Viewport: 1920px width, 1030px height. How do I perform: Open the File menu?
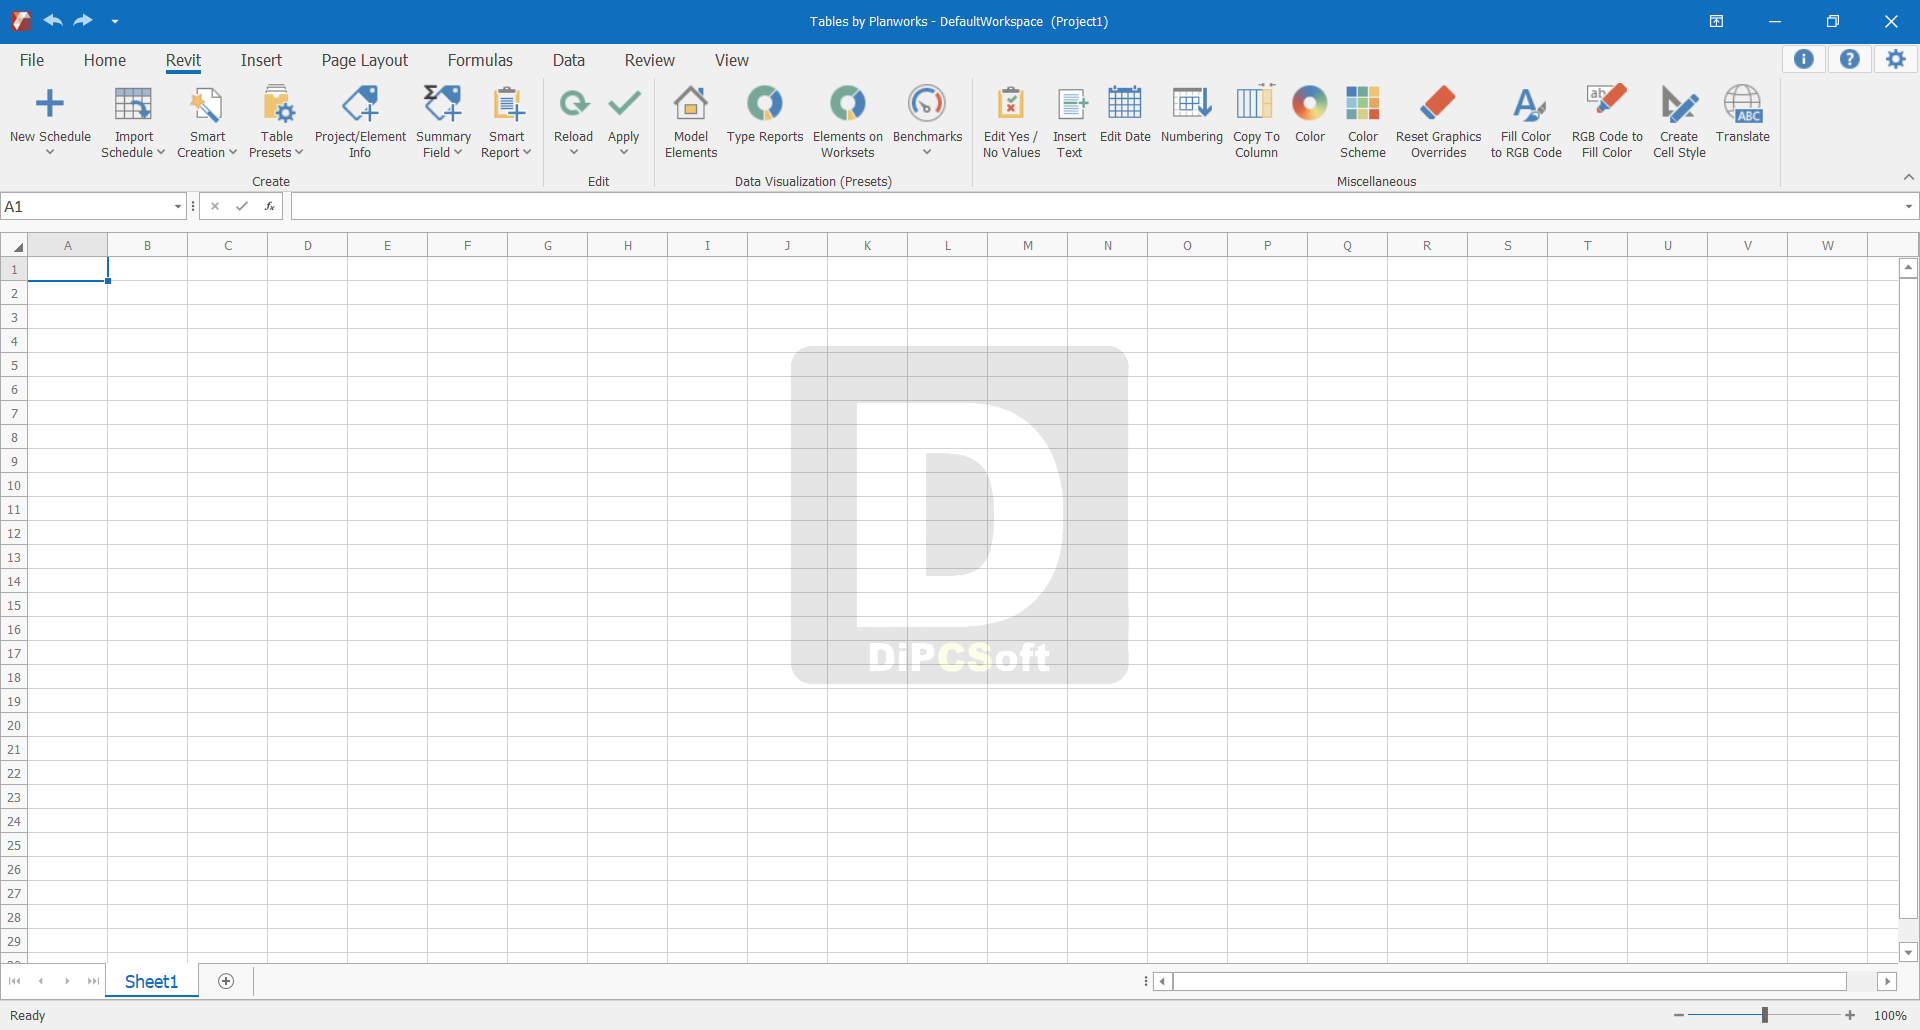coord(32,60)
